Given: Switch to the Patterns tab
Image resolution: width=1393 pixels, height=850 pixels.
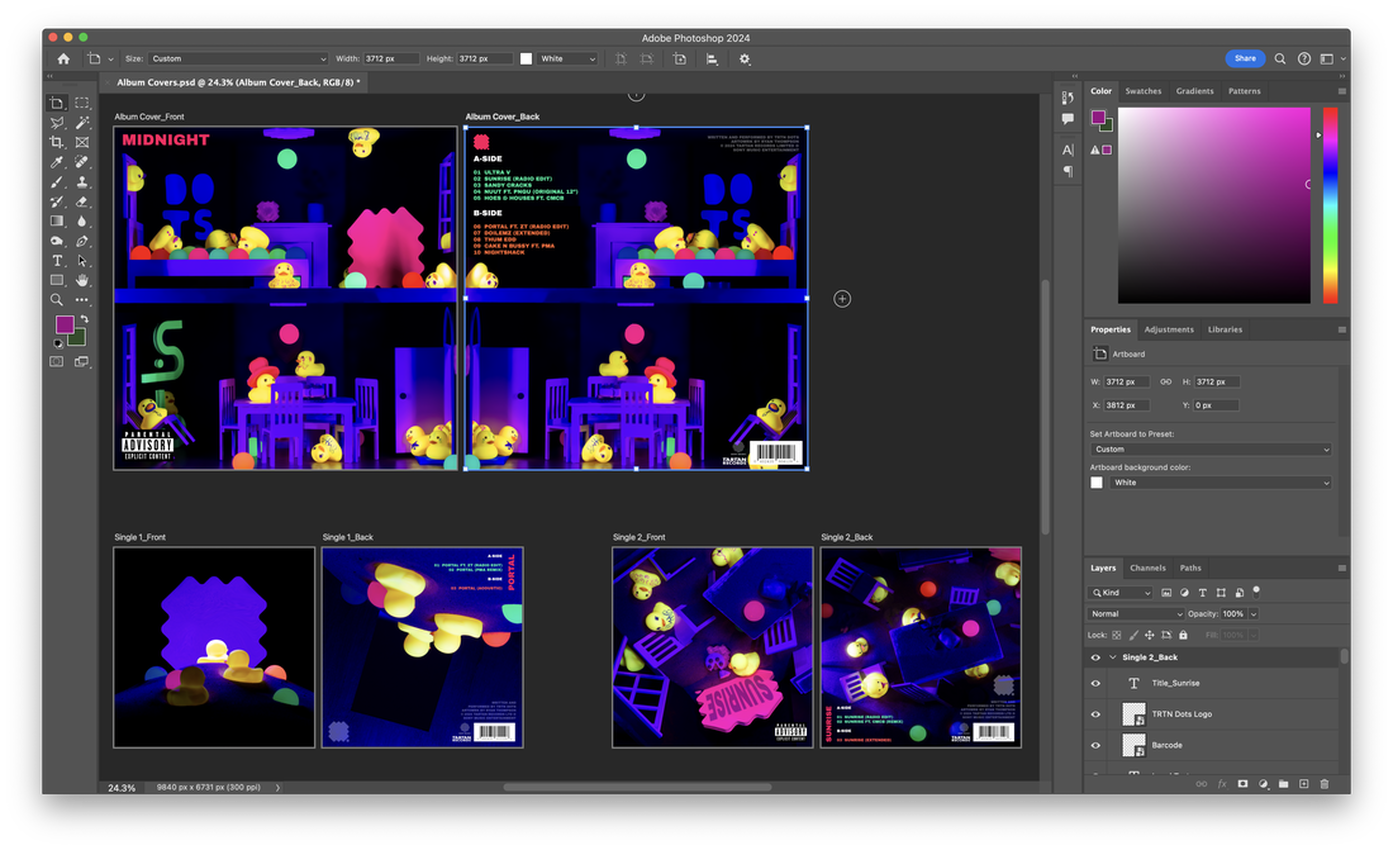Looking at the screenshot, I should point(1244,91).
